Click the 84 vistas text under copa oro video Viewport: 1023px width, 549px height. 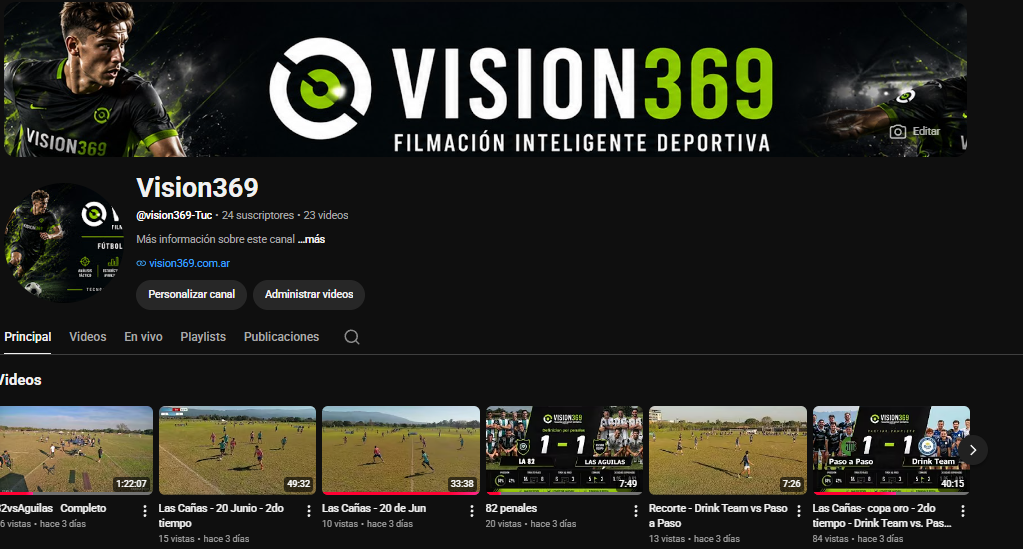coord(831,539)
